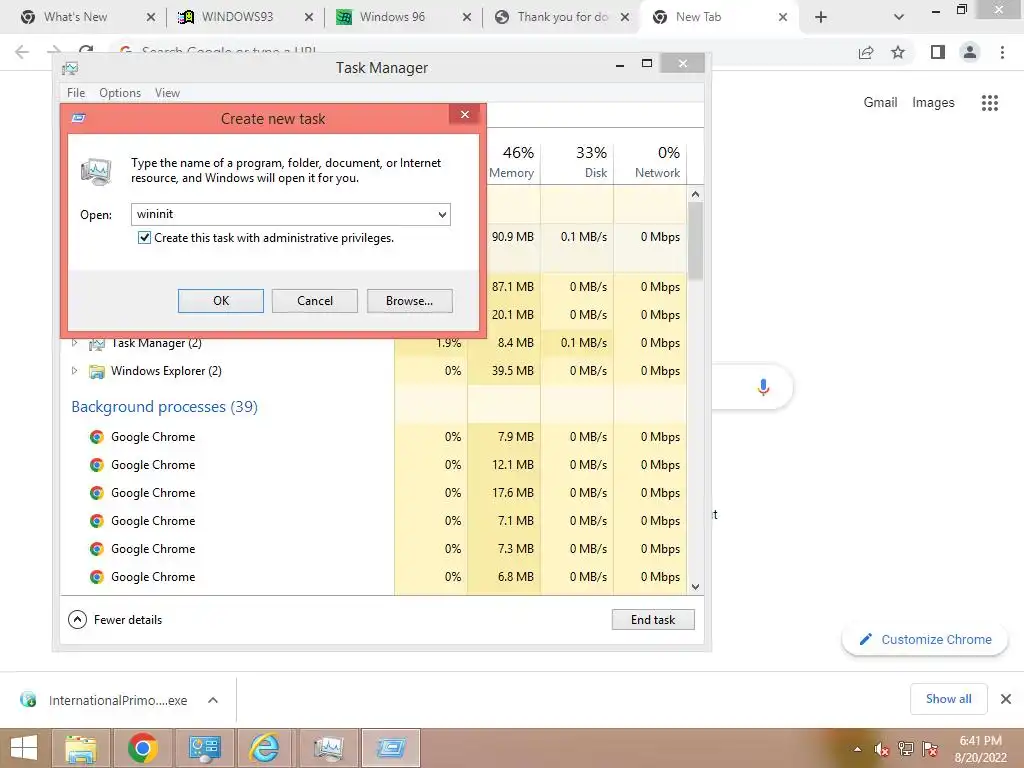Open a new Chrome tab with plus button
The height and width of the screenshot is (768, 1024).
pyautogui.click(x=821, y=17)
